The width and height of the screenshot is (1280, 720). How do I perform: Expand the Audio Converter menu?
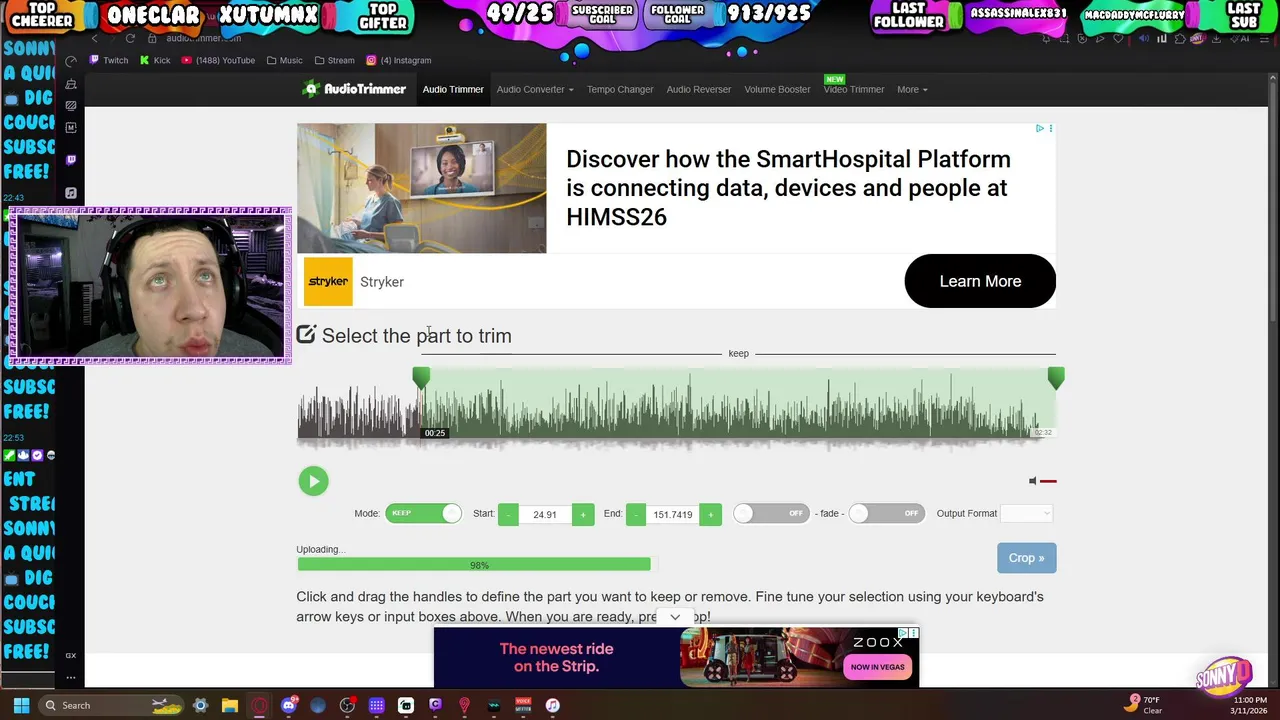coord(535,89)
